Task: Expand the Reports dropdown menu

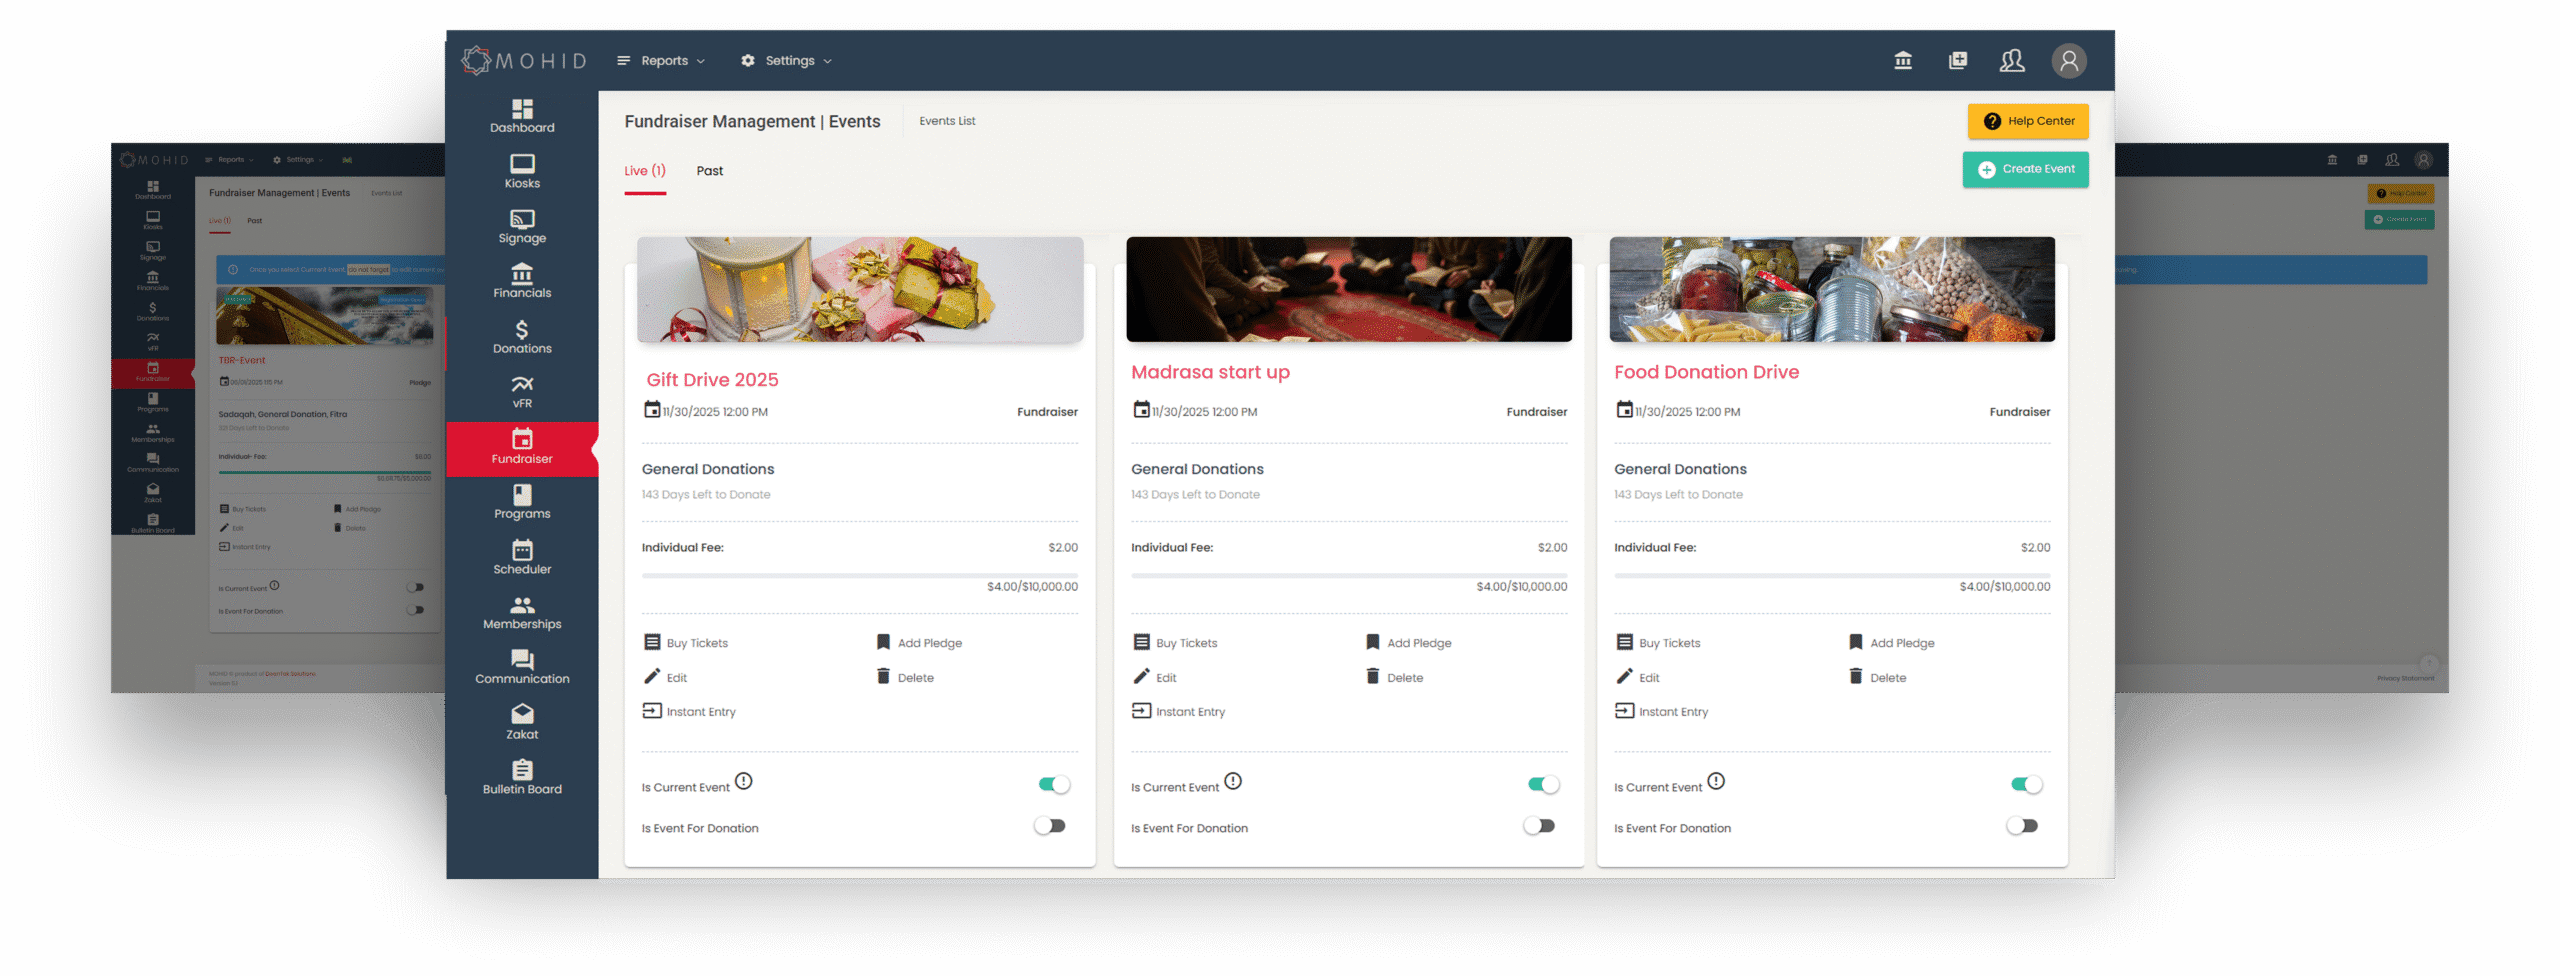Action: tap(662, 61)
